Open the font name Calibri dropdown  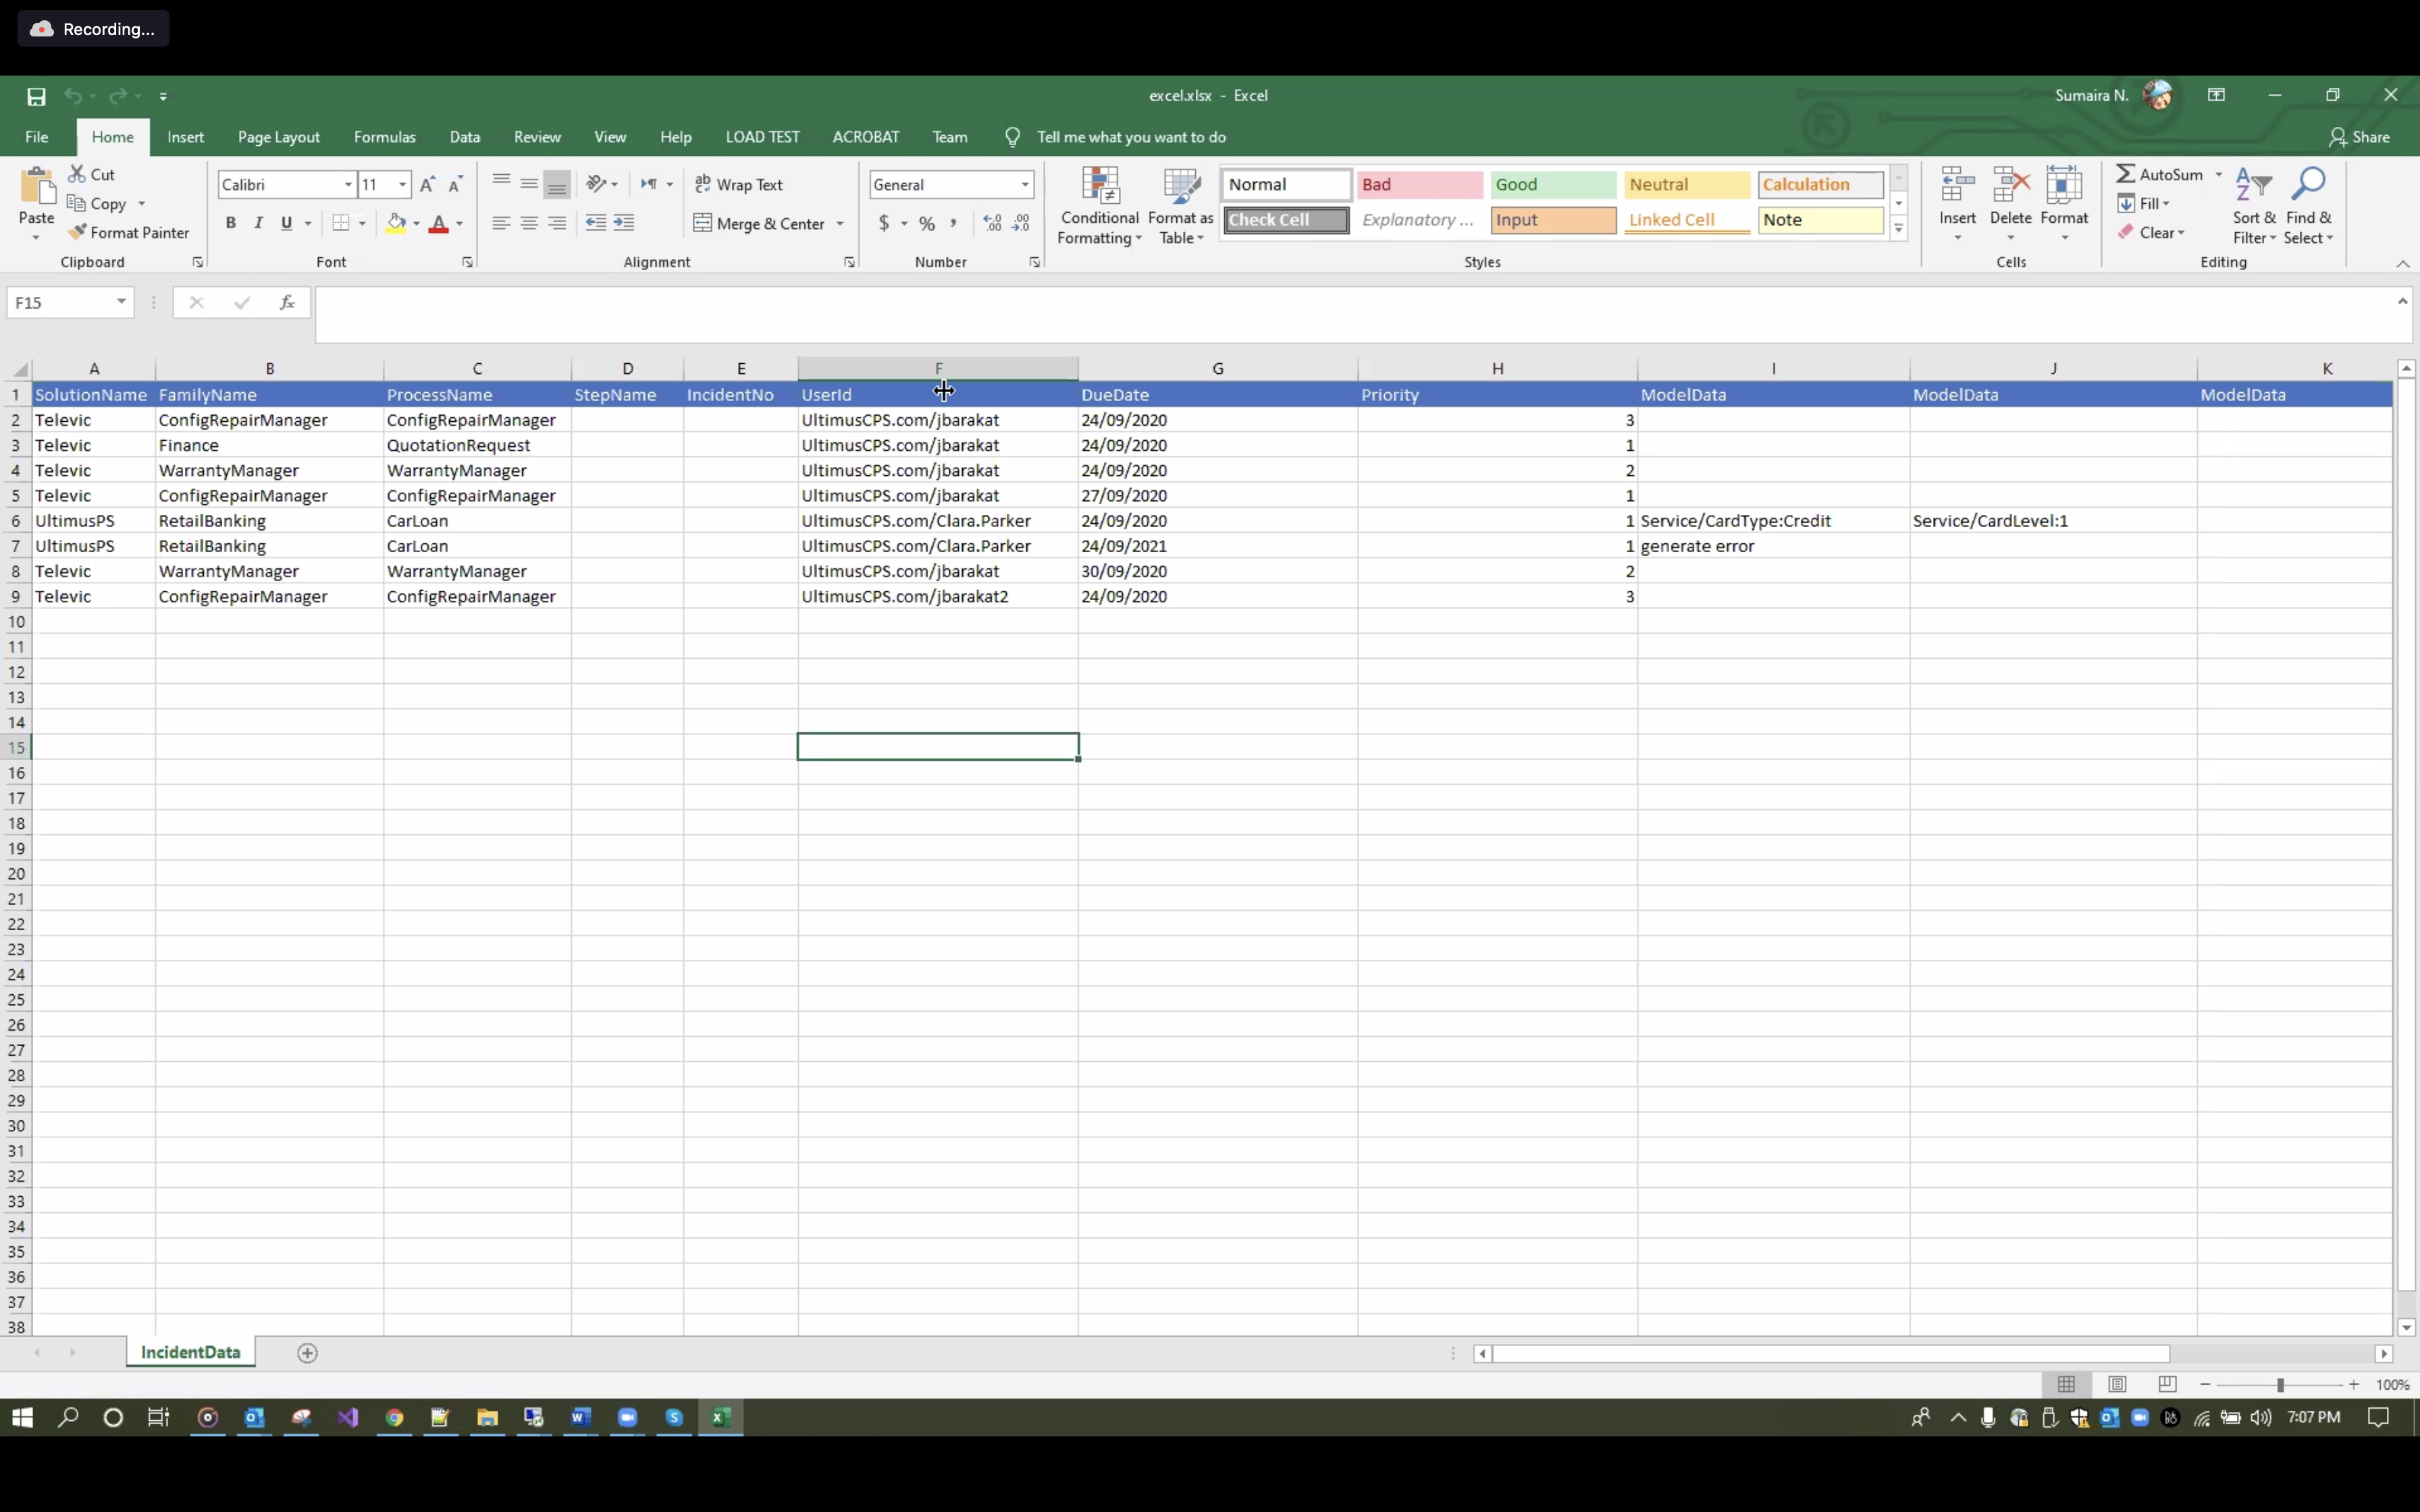pyautogui.click(x=348, y=184)
